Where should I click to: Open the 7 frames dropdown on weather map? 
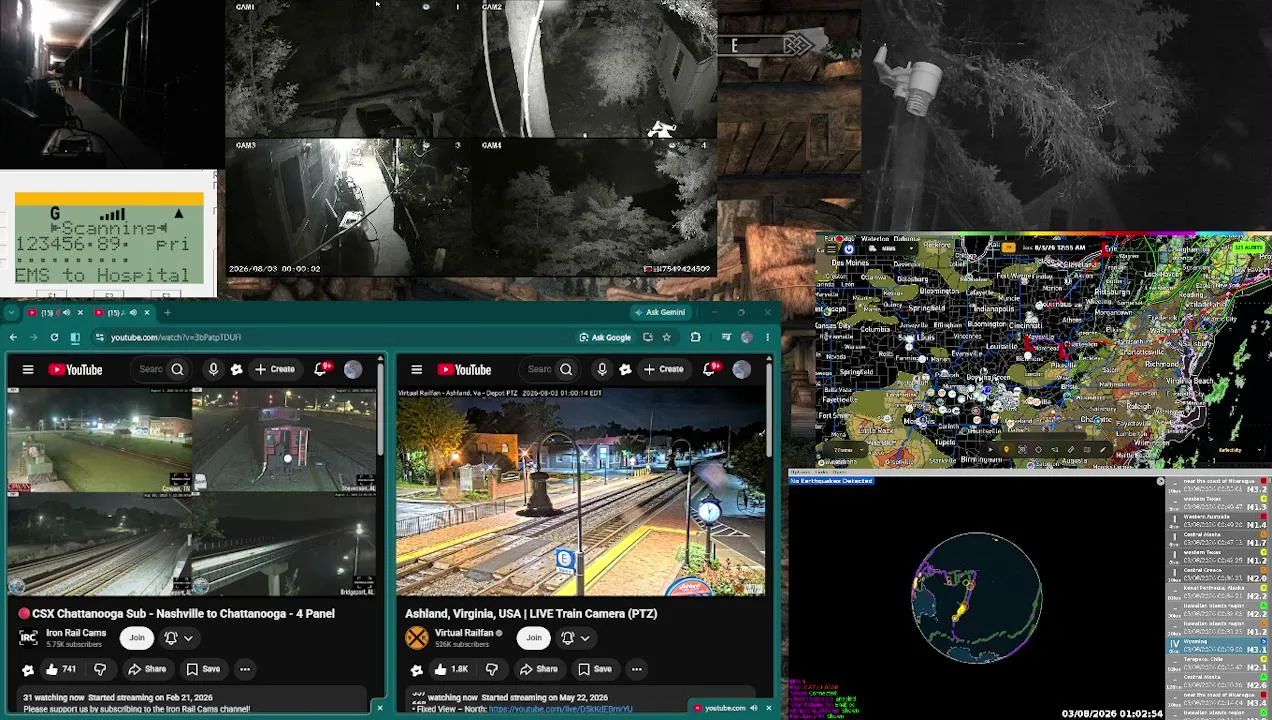pos(844,450)
